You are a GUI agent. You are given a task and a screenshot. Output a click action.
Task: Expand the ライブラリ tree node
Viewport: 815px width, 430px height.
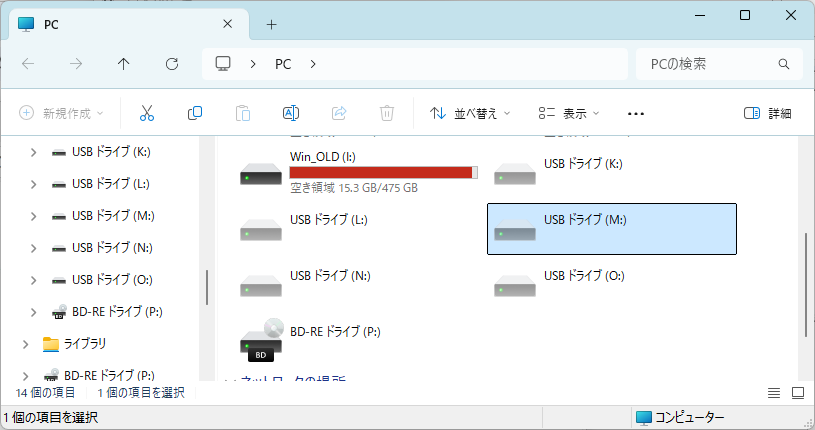coord(25,344)
